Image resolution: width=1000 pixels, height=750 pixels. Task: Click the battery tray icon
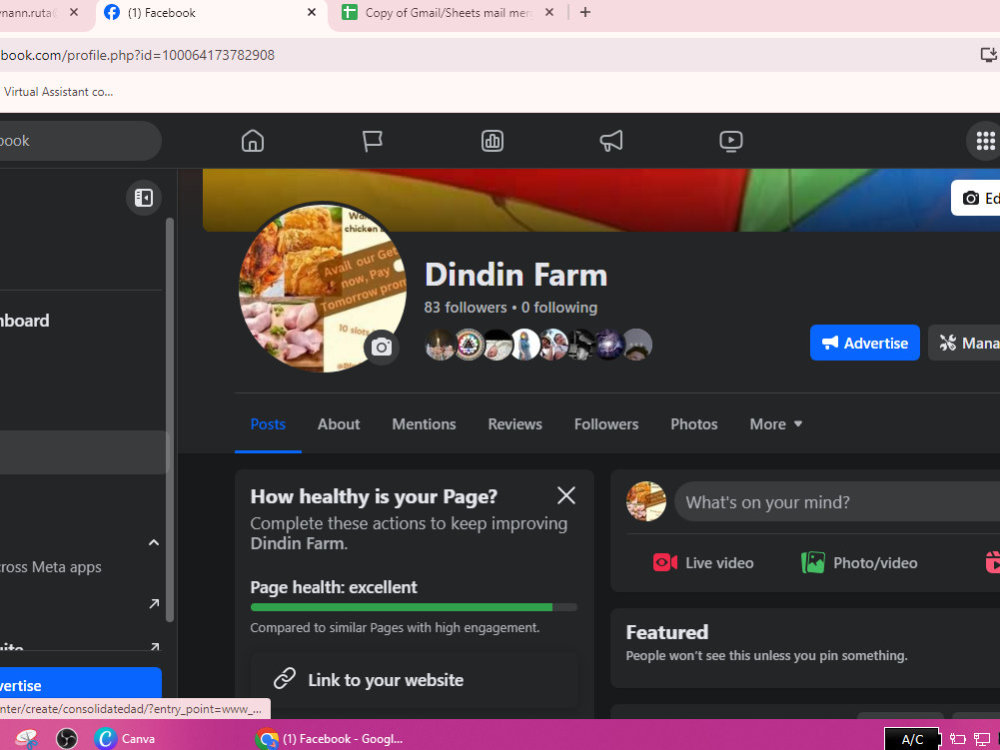957,739
